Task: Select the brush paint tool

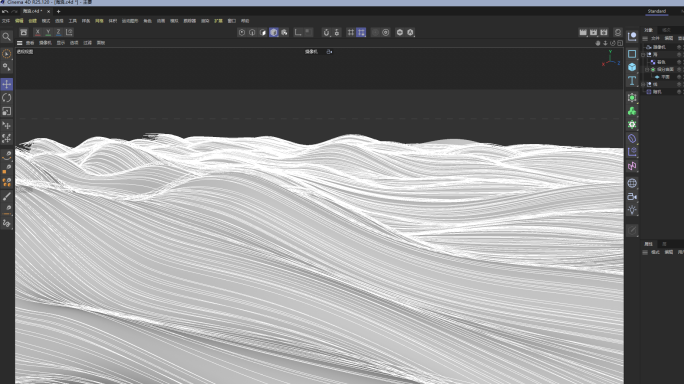Action: [7, 197]
